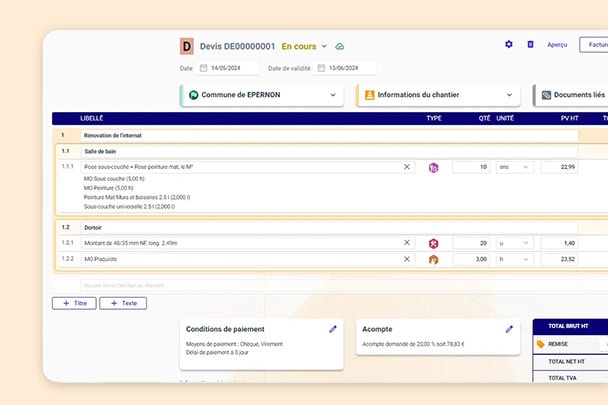This screenshot has height=405, width=608.
Task: Click the trash delete icon
Action: click(x=530, y=44)
